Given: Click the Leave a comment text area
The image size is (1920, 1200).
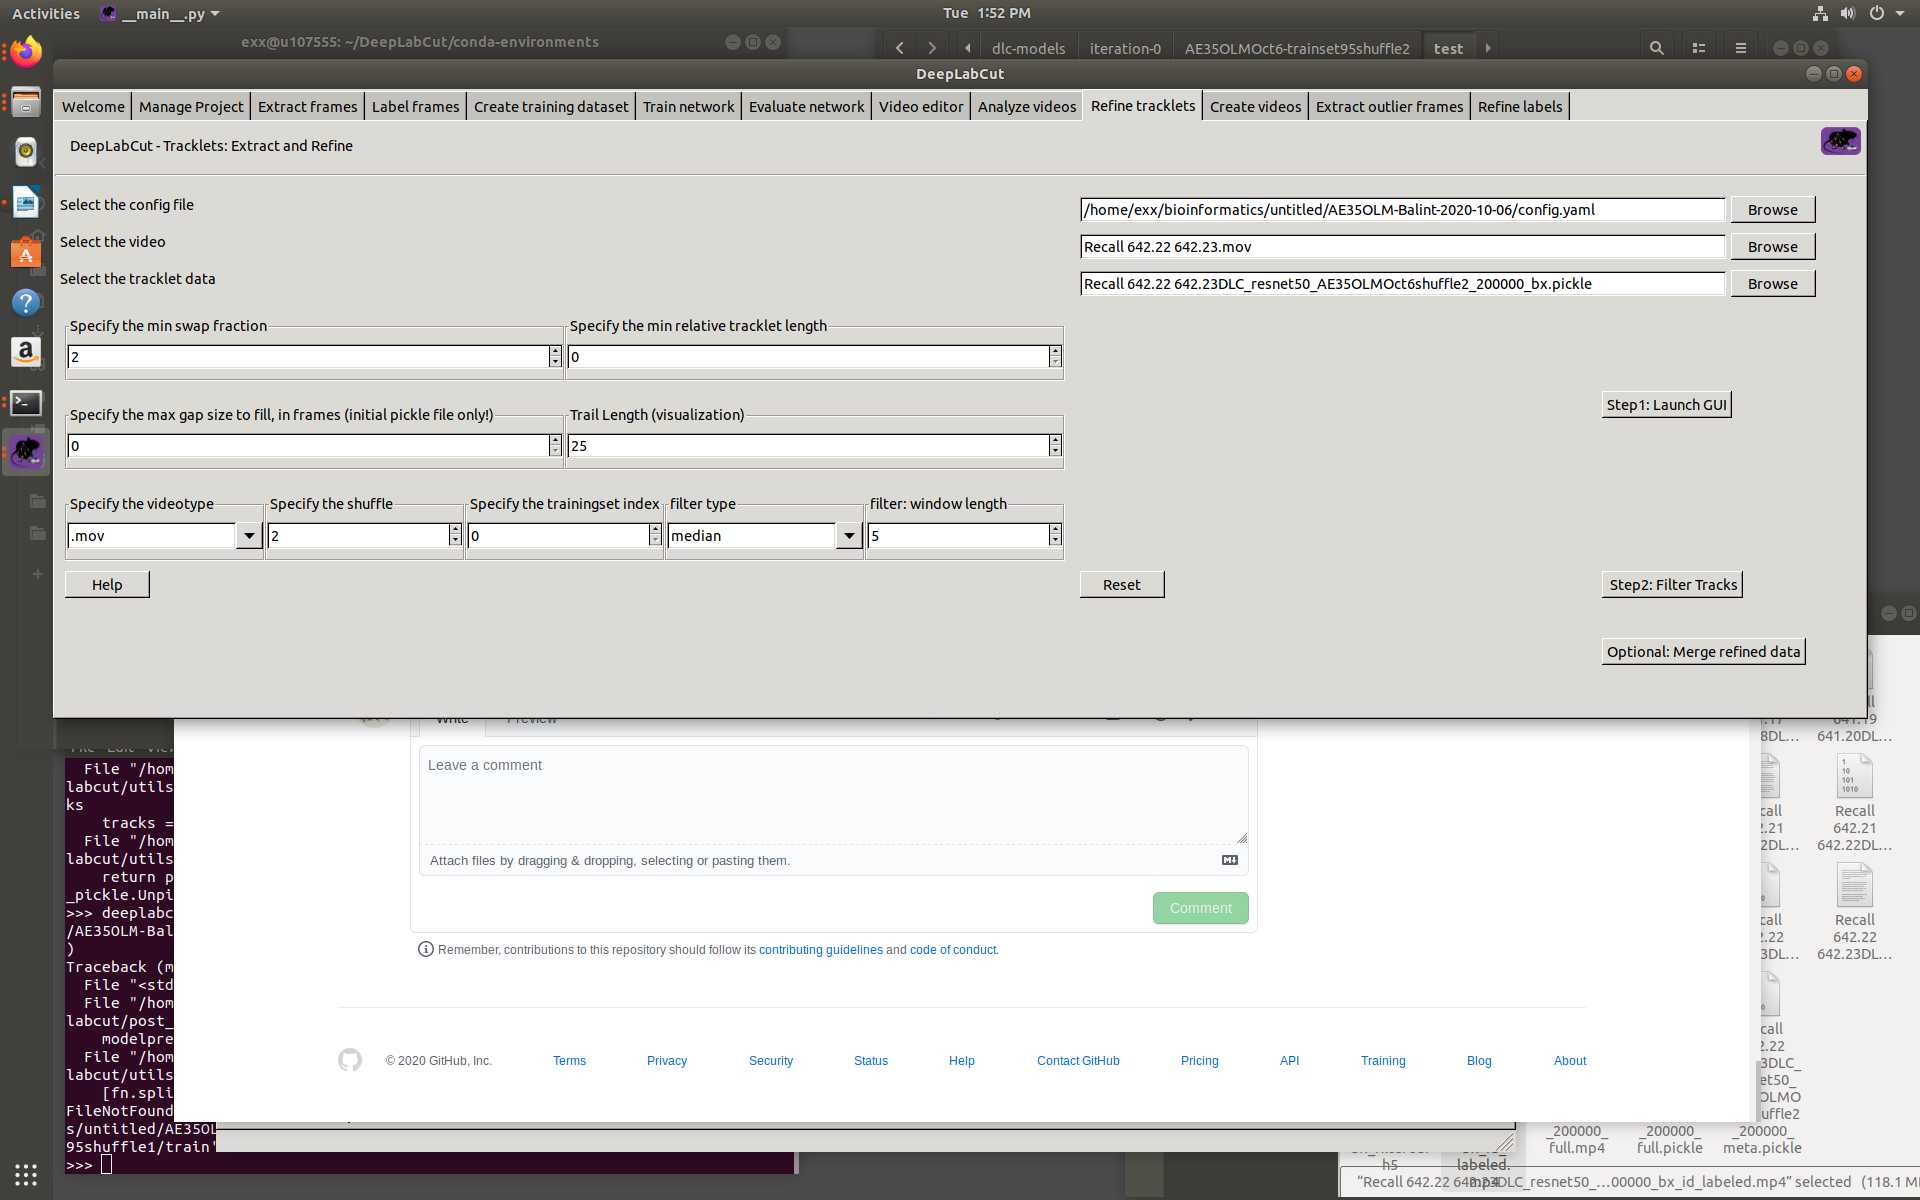Looking at the screenshot, I should (833, 795).
